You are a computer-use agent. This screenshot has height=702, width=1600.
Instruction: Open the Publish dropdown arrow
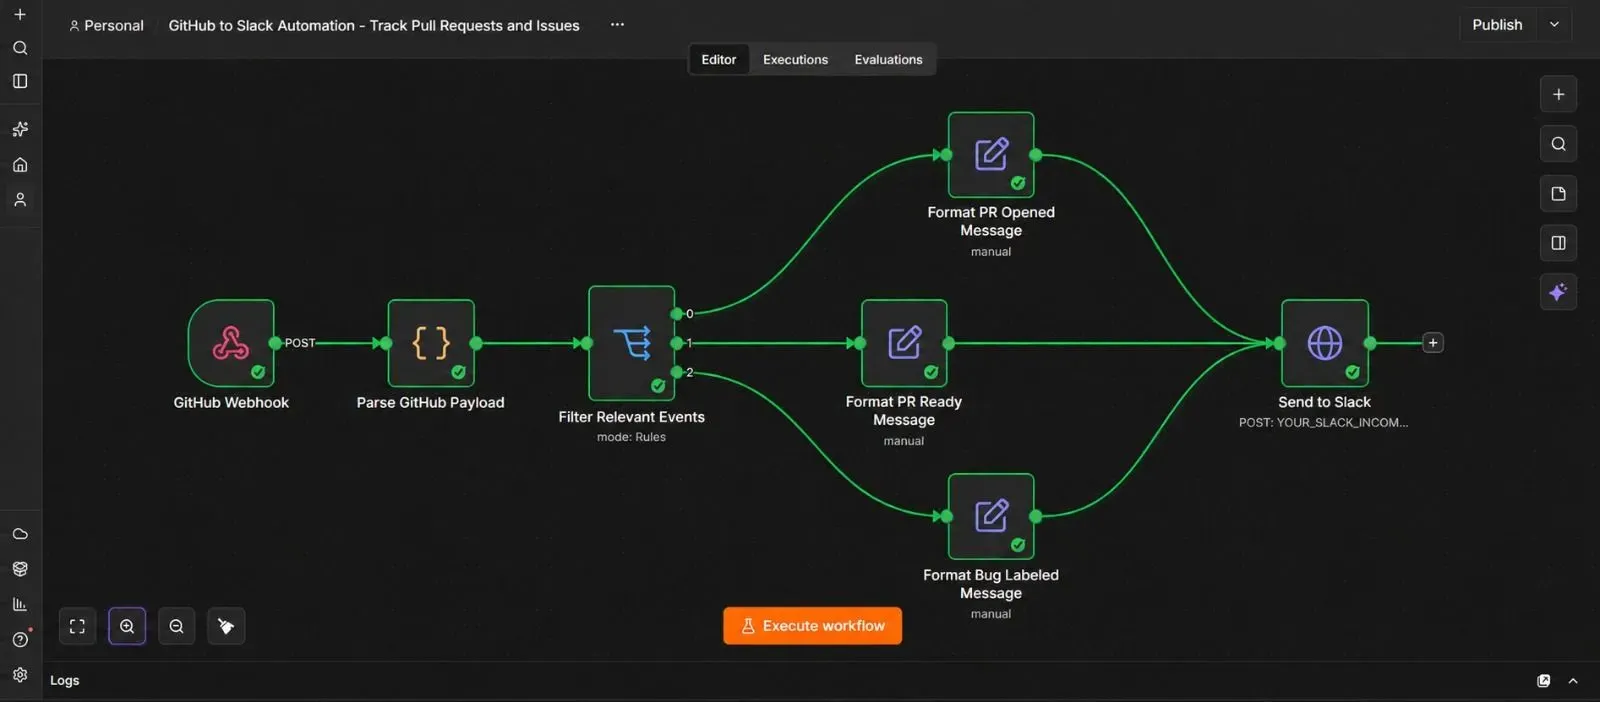pyautogui.click(x=1554, y=25)
